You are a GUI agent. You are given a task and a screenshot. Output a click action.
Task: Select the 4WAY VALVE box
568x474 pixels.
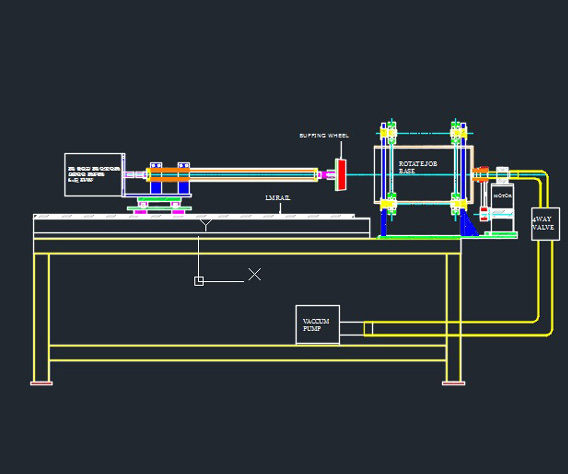click(x=545, y=223)
